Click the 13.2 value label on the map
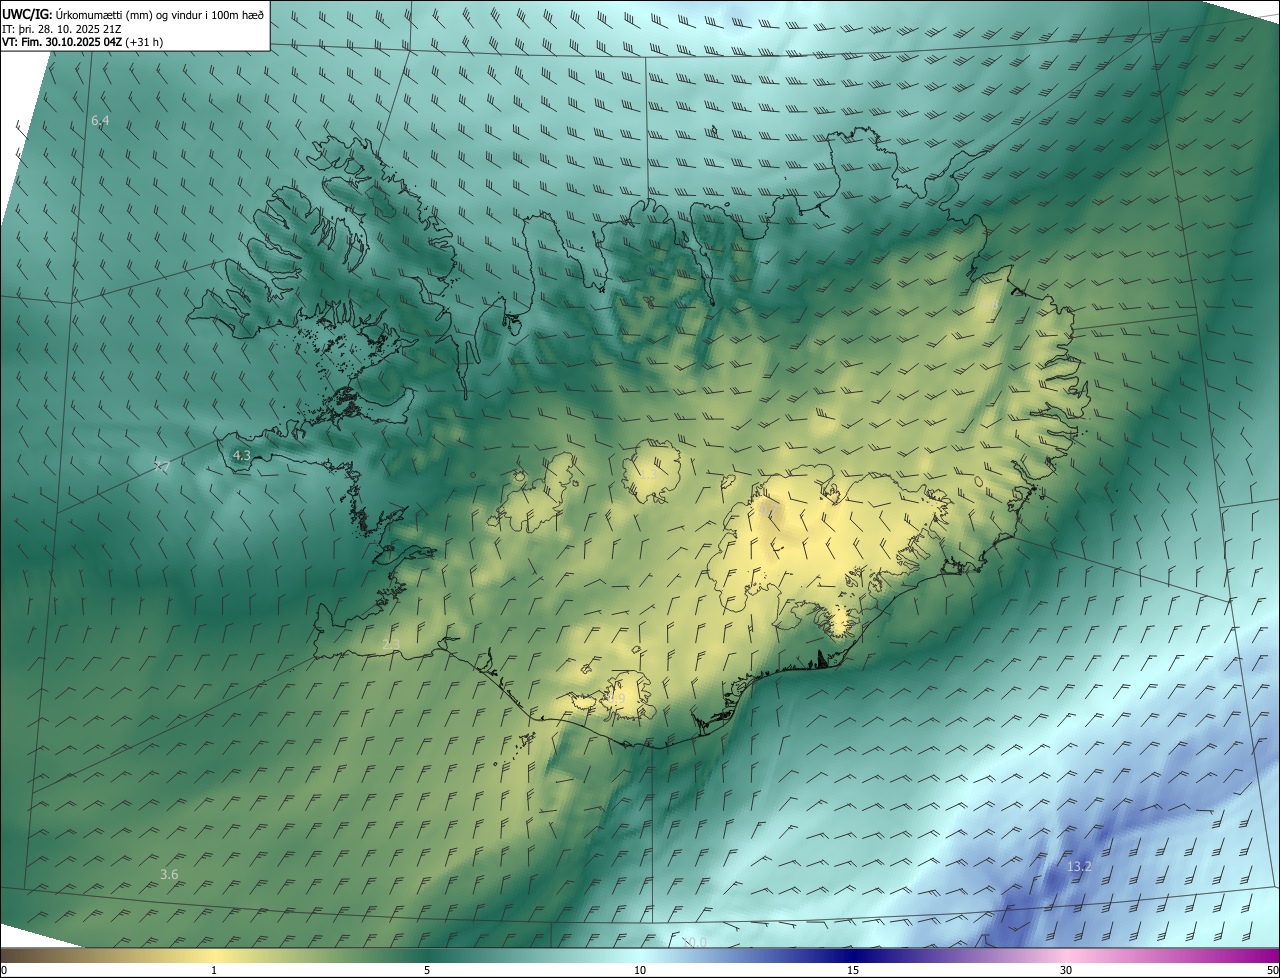The width and height of the screenshot is (1280, 978). point(1079,866)
